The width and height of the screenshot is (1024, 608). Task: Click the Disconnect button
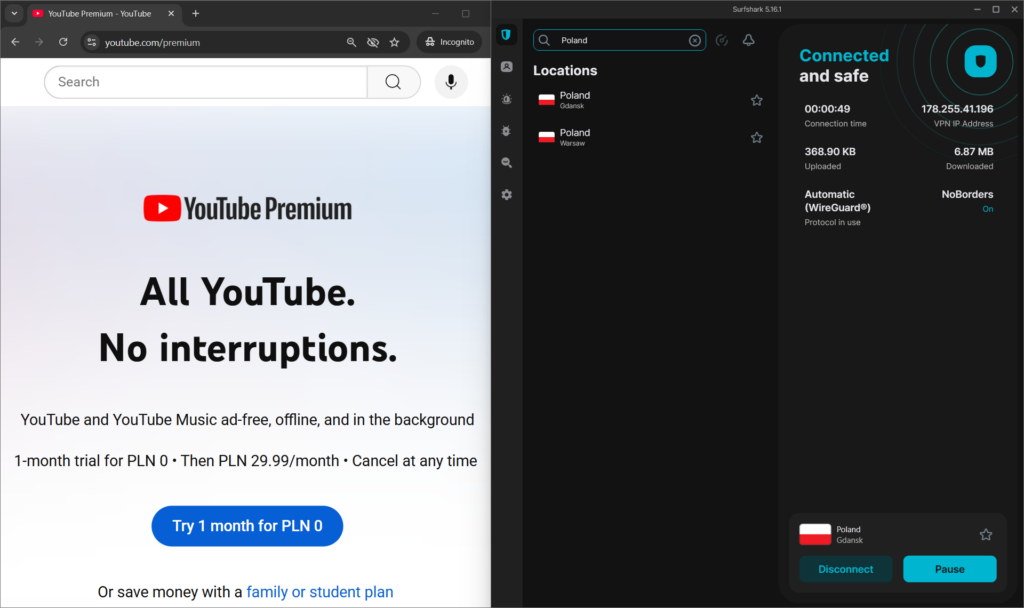tap(845, 569)
